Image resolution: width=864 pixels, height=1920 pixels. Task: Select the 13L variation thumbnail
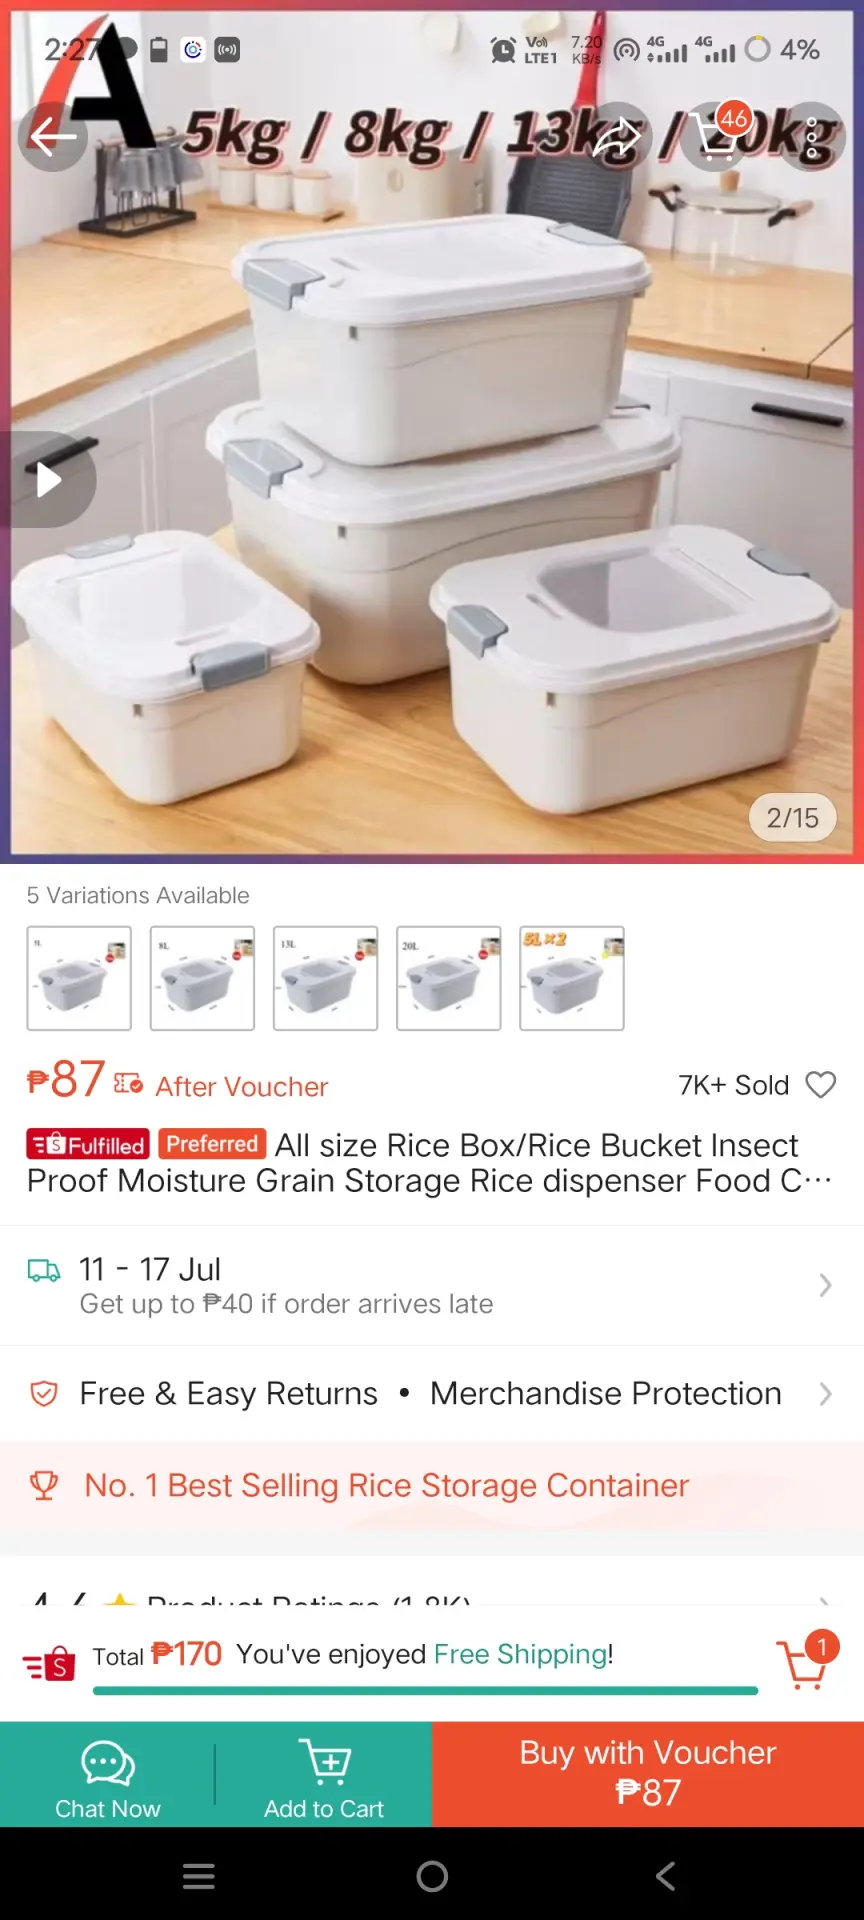point(325,978)
